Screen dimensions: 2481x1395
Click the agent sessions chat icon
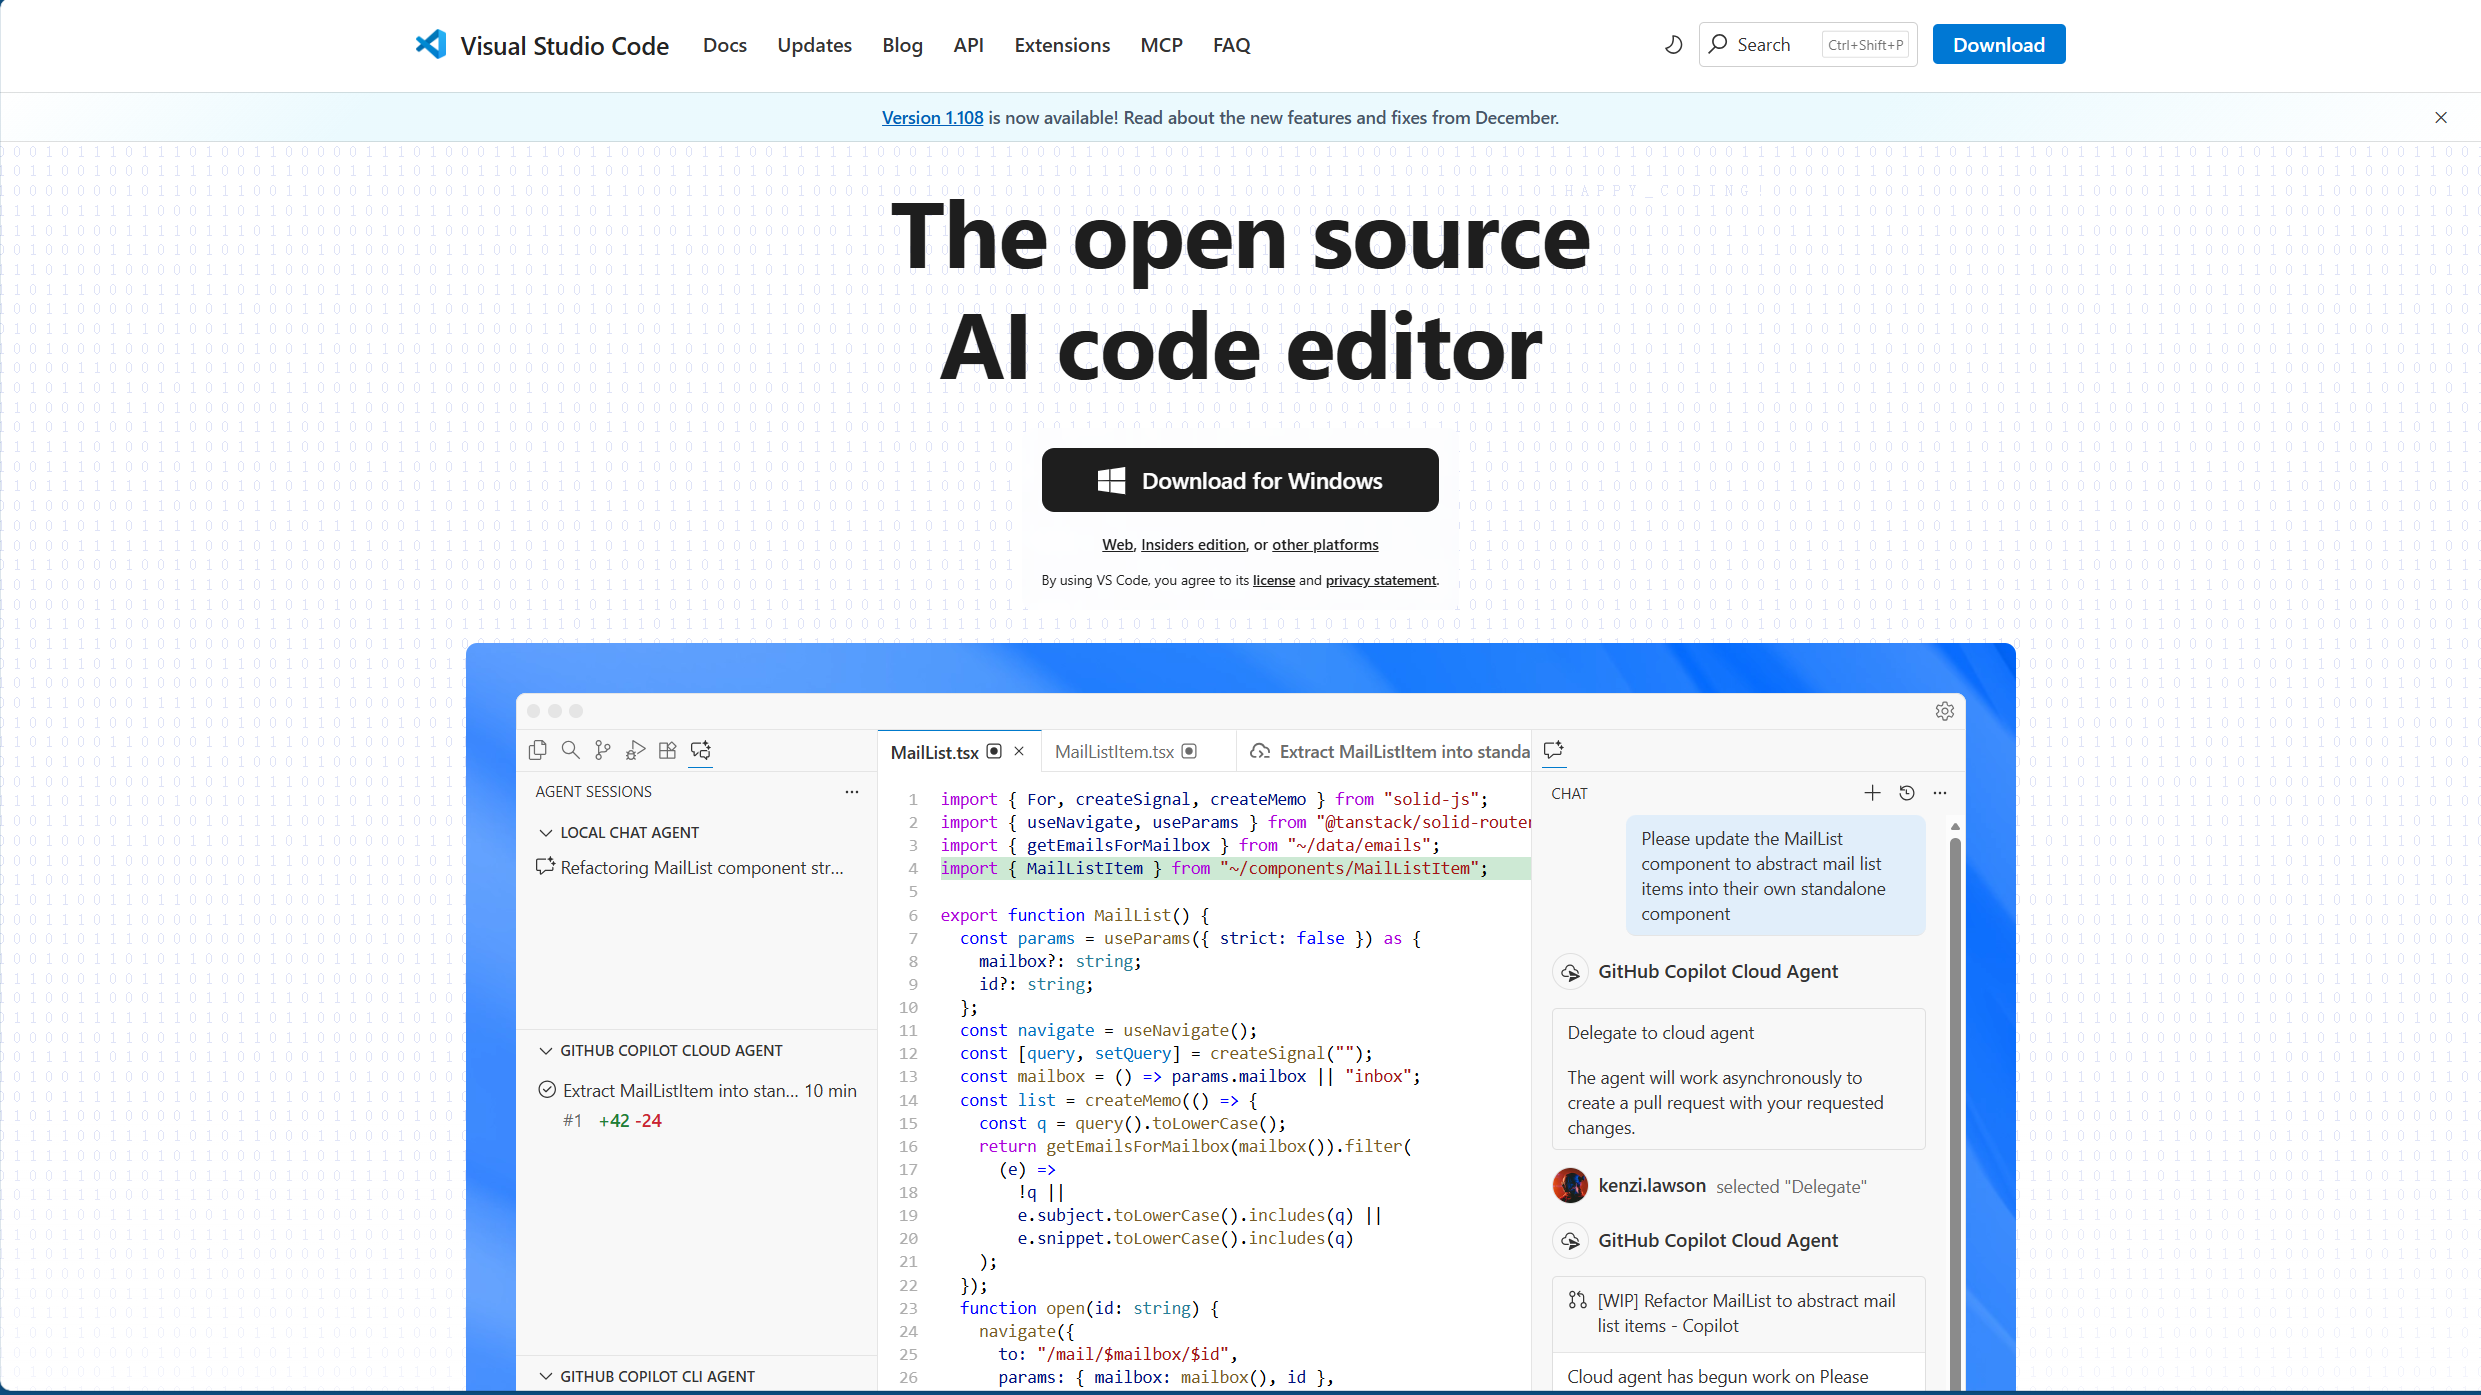click(x=701, y=750)
